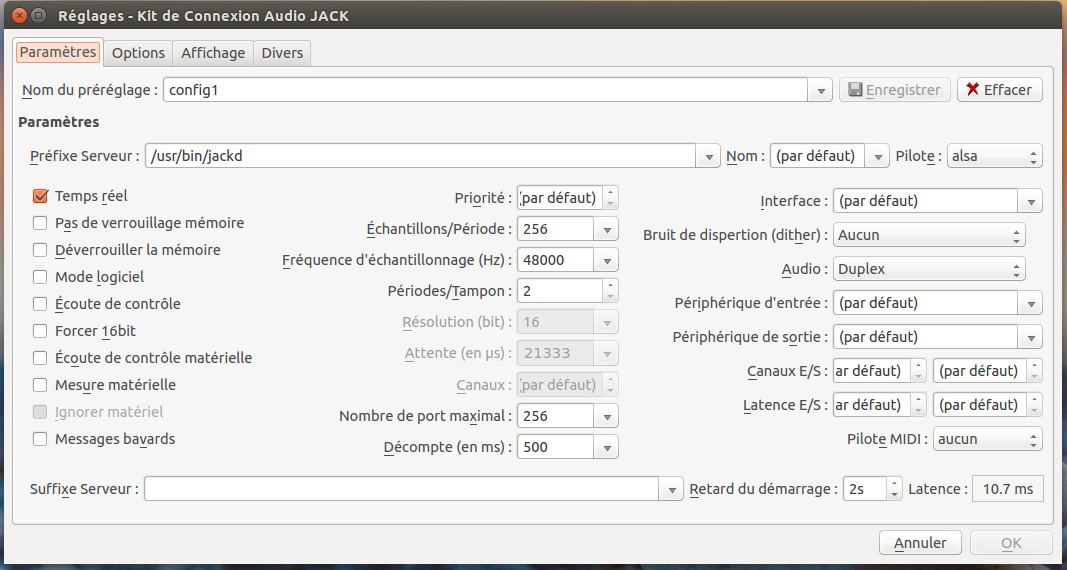Open Fréquence d'échantillonnage 48000 dropdown
Image resolution: width=1067 pixels, height=570 pixels.
[x=607, y=260]
